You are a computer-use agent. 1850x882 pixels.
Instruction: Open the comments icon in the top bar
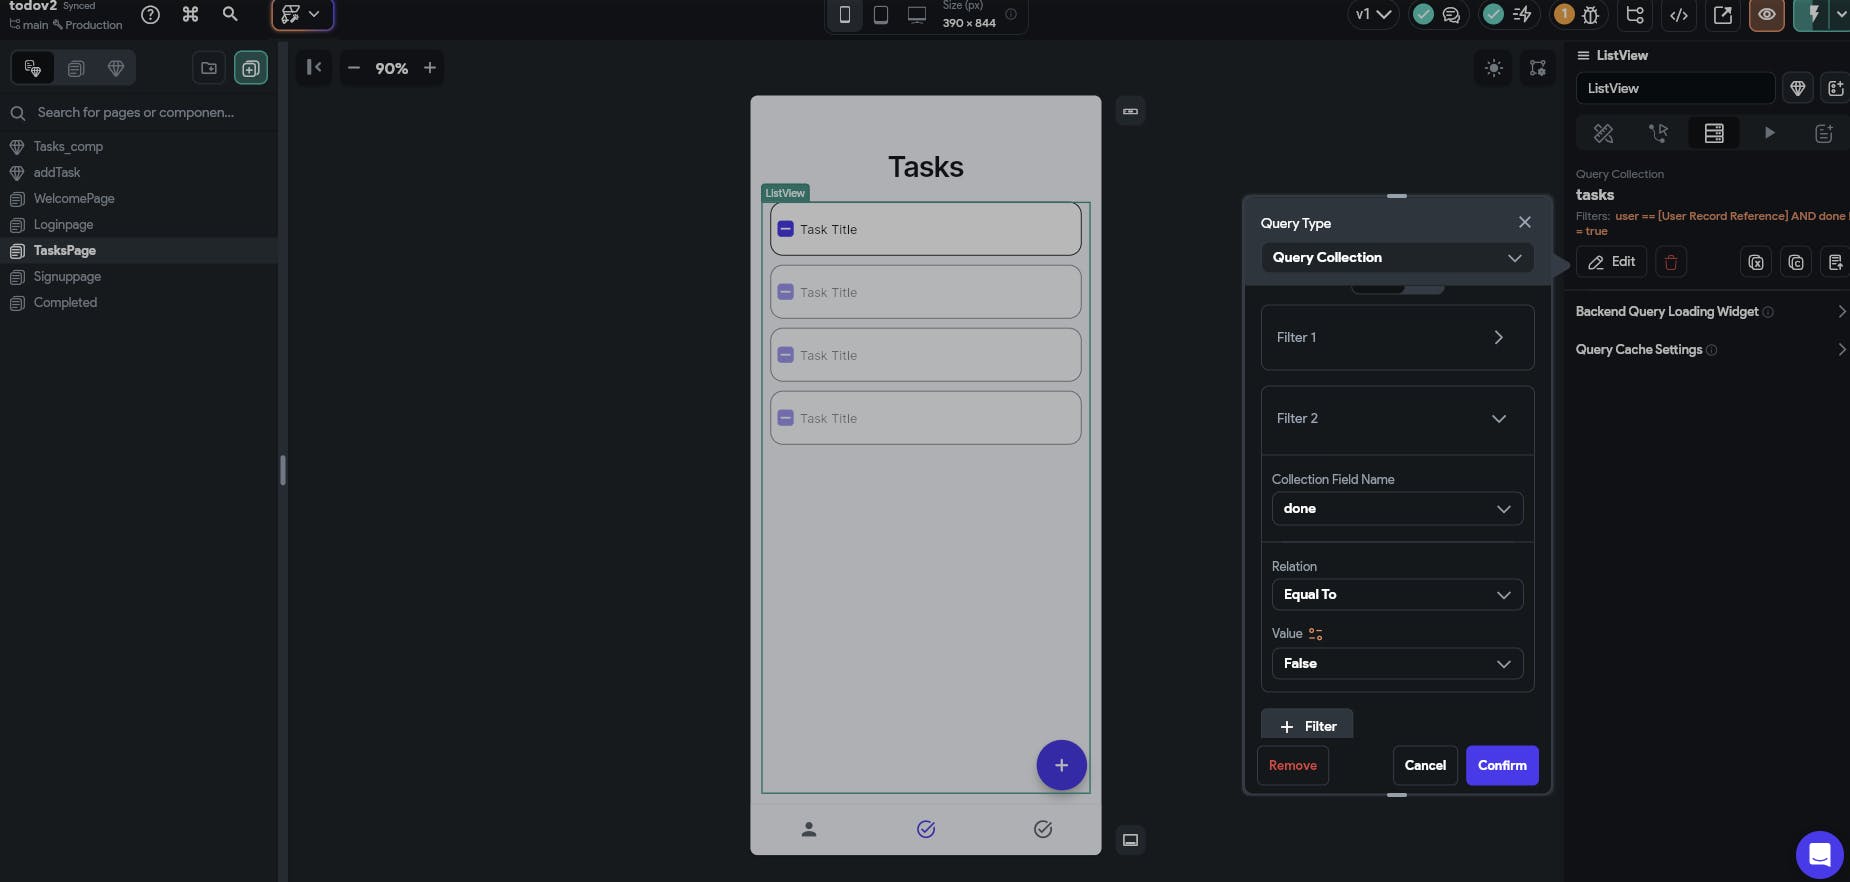1451,14
